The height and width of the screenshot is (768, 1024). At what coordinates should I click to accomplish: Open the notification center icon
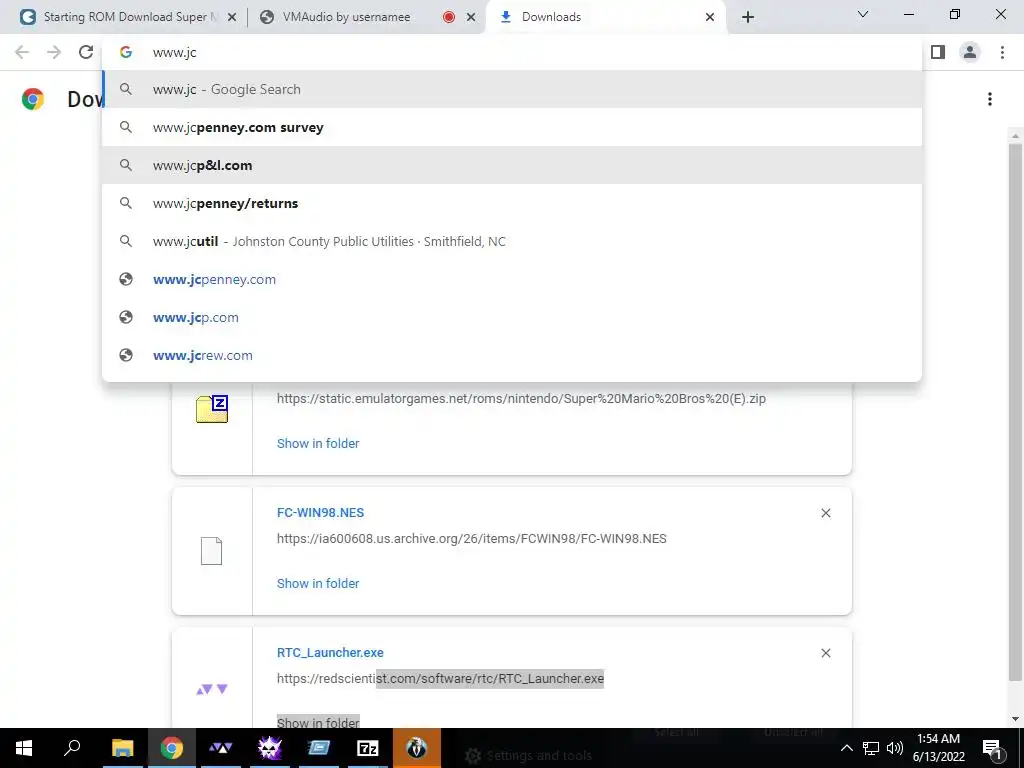(992, 748)
